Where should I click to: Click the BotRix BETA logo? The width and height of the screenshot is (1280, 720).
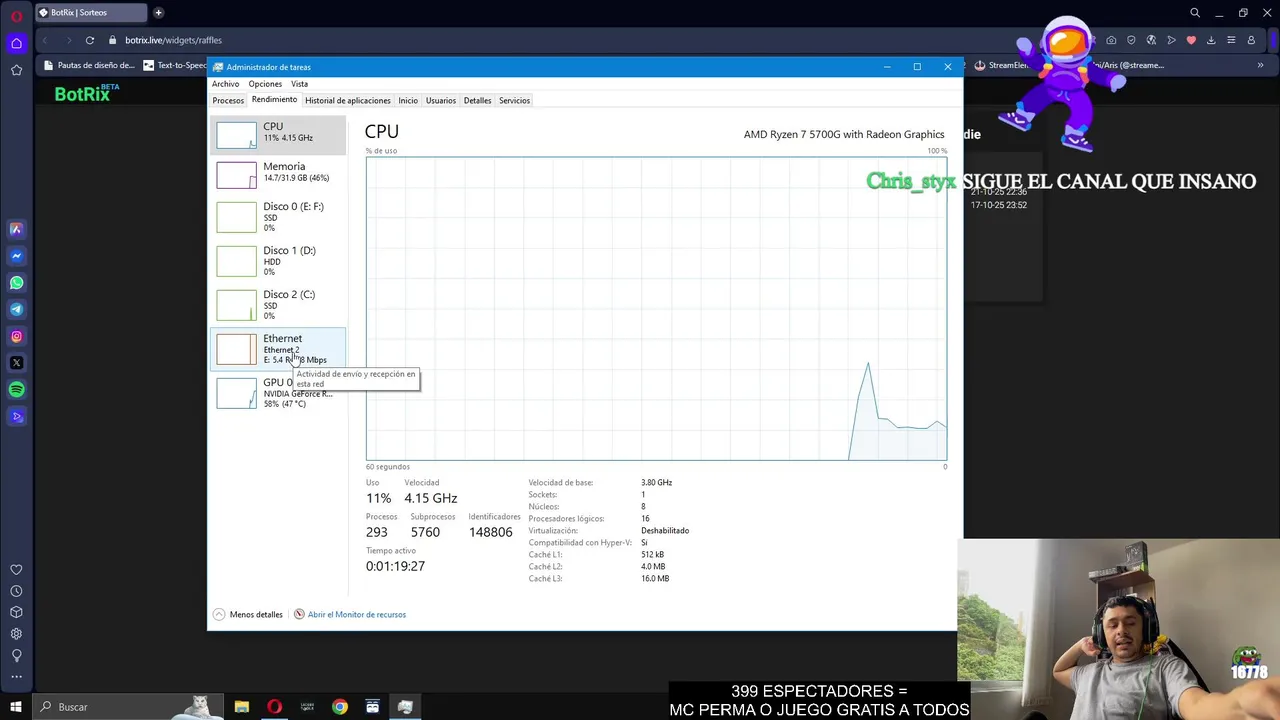click(x=87, y=93)
